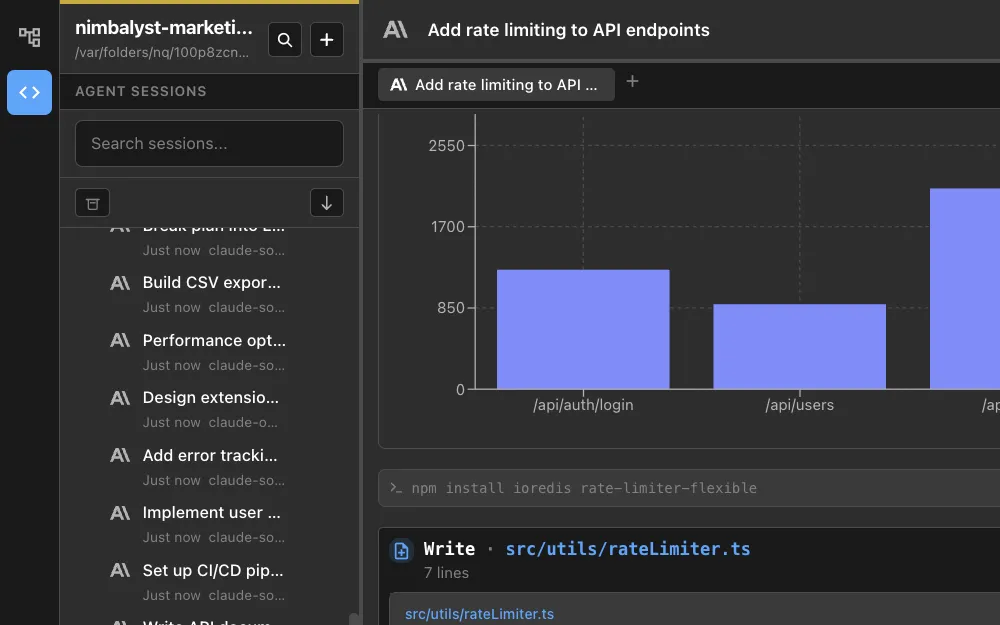The width and height of the screenshot is (1000, 625).
Task: Type in Search sessions field
Action: (x=209, y=144)
